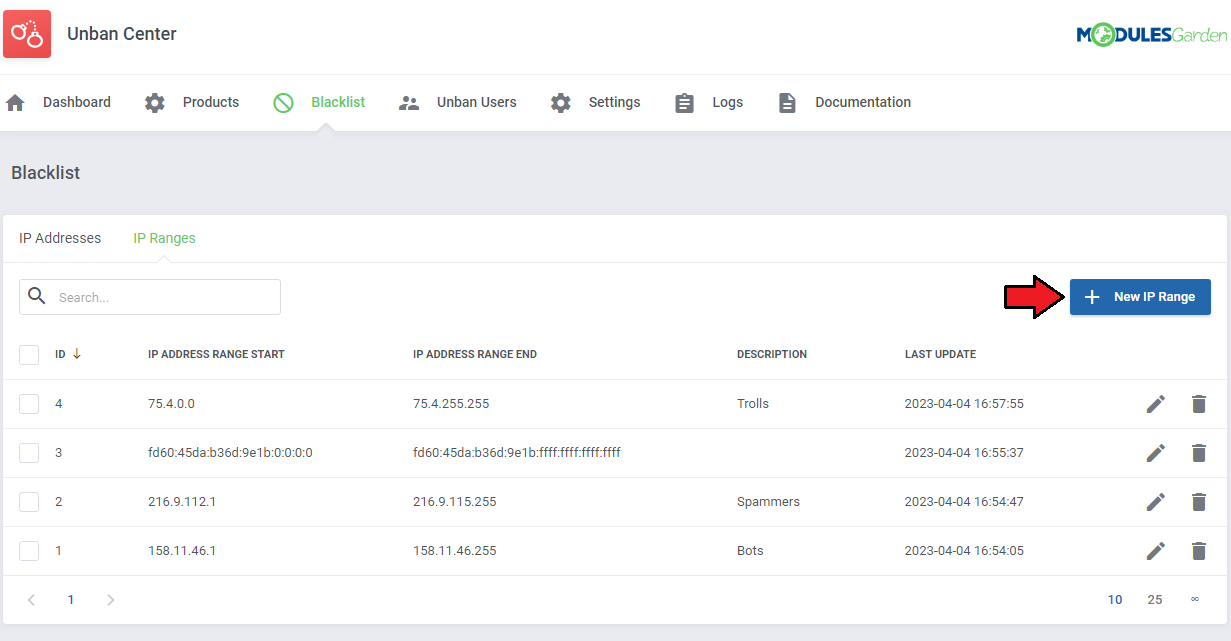Click the timestamp 2023-04-04 16:54:05
Image resolution: width=1231 pixels, height=641 pixels.
(964, 551)
